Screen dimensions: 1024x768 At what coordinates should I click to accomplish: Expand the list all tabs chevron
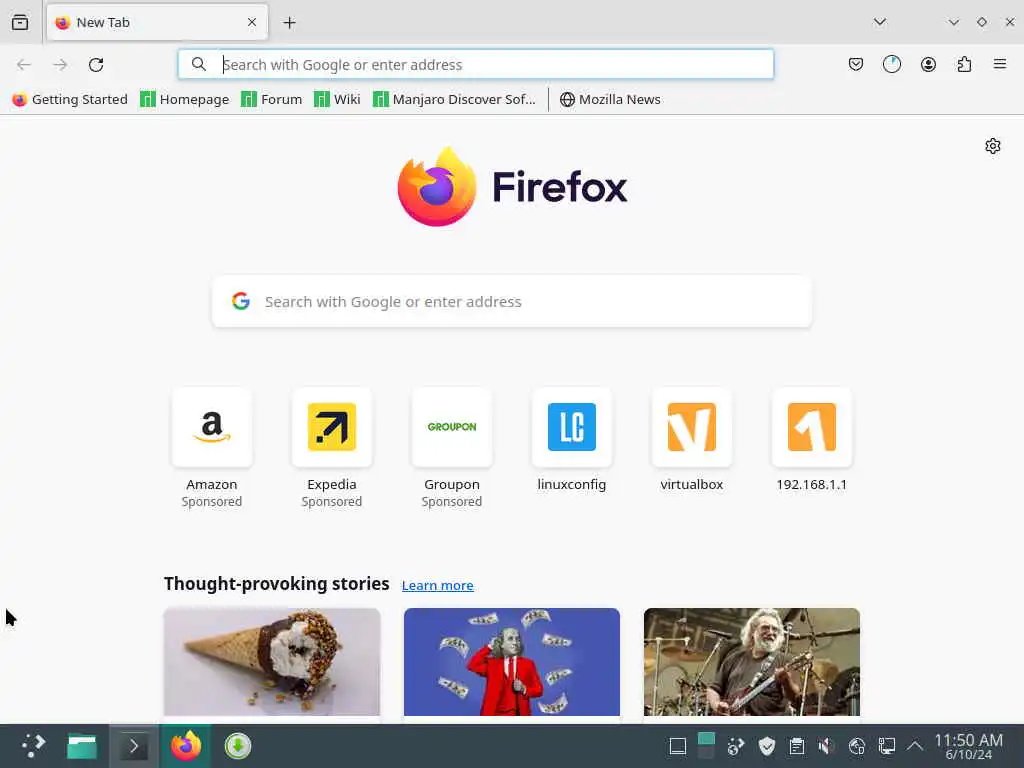880,22
